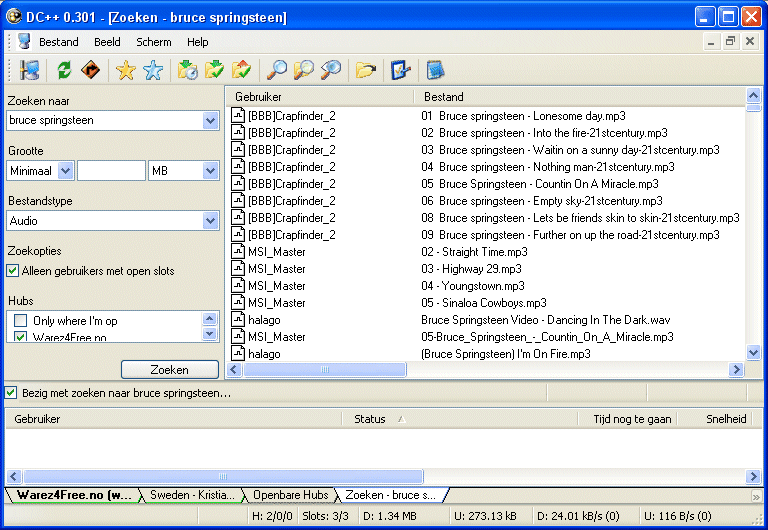Image resolution: width=768 pixels, height=530 pixels.
Task: Click the H: 2/0/0 status bar entry
Action: point(272,516)
